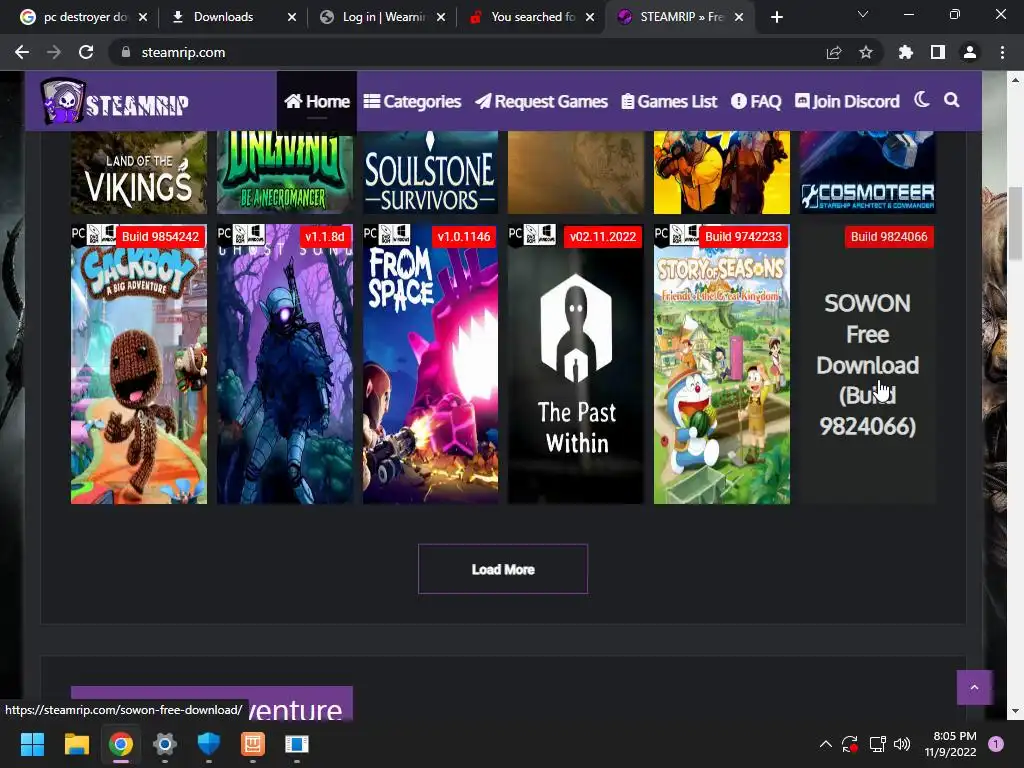Close the Downloads tab
Viewport: 1024px width, 768px height.
[292, 17]
